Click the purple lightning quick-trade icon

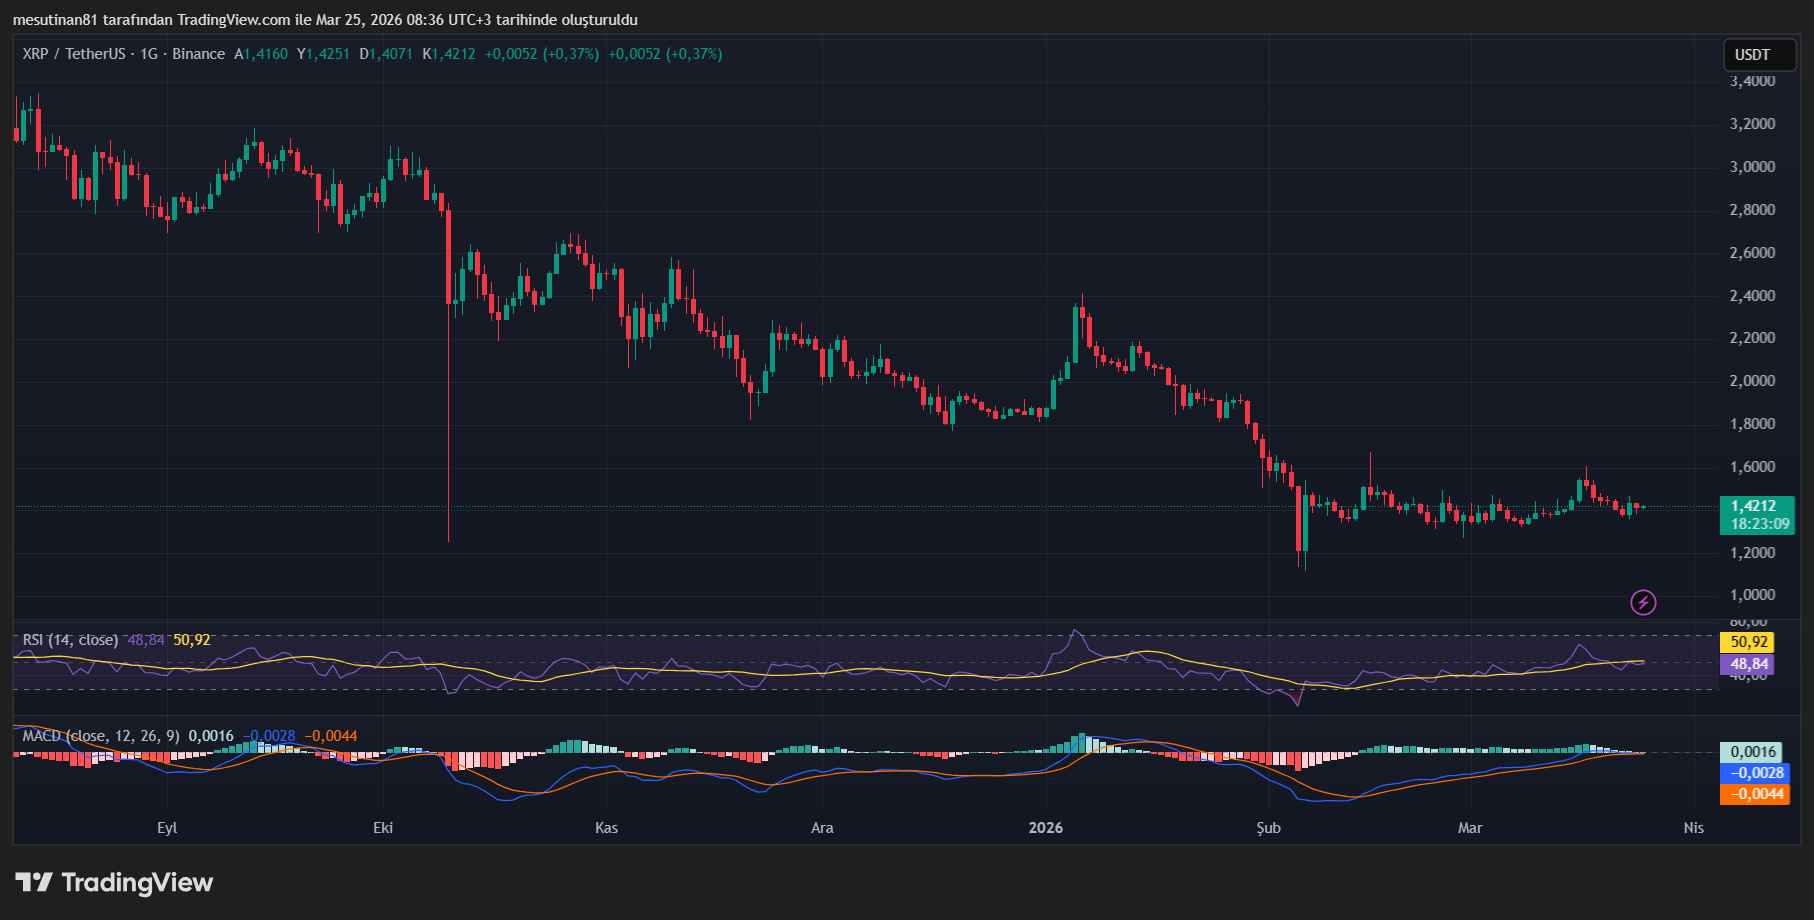pyautogui.click(x=1643, y=602)
